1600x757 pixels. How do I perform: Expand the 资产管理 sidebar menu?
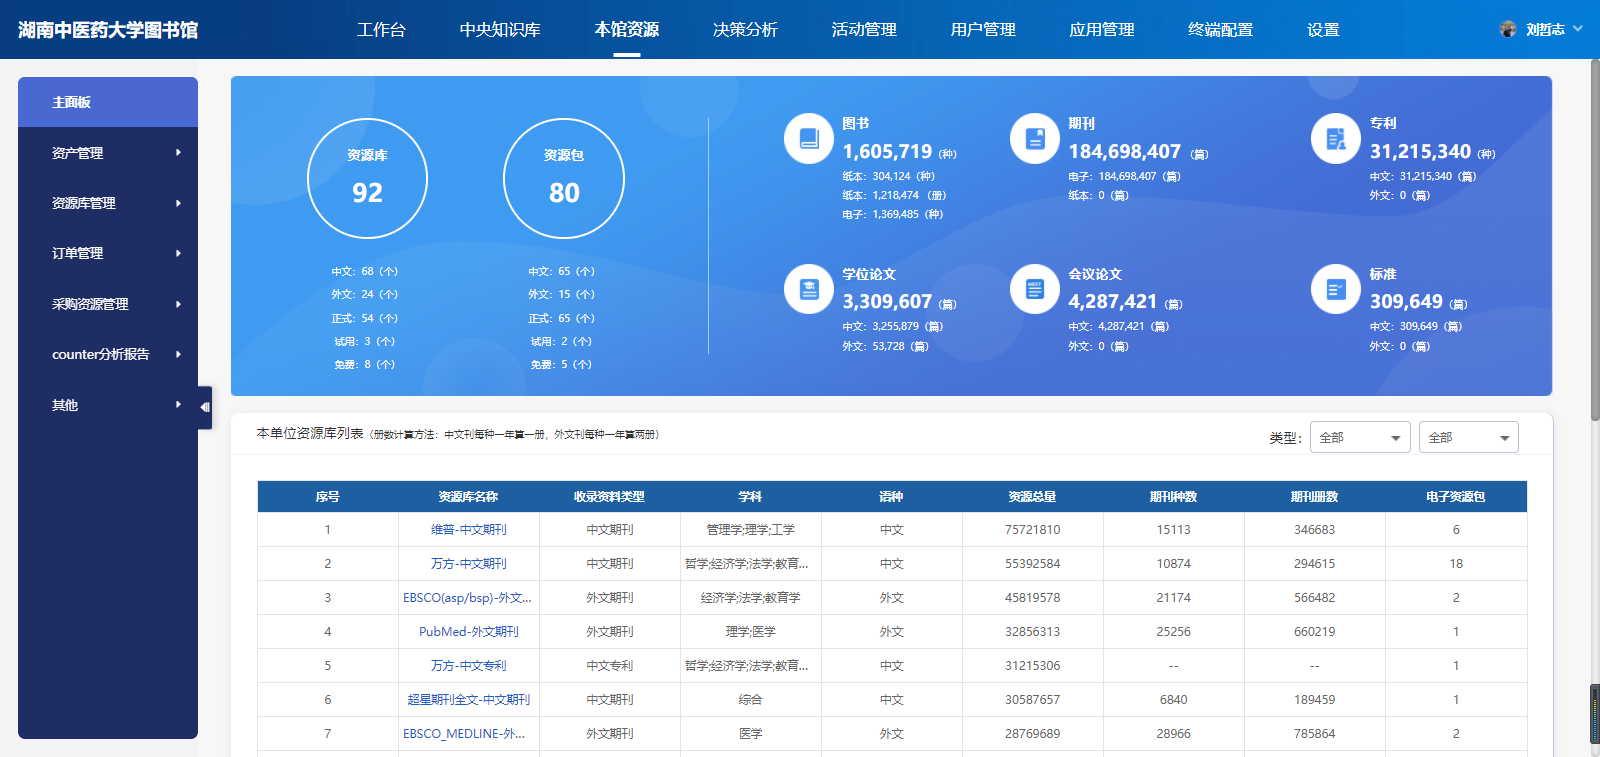coord(108,153)
